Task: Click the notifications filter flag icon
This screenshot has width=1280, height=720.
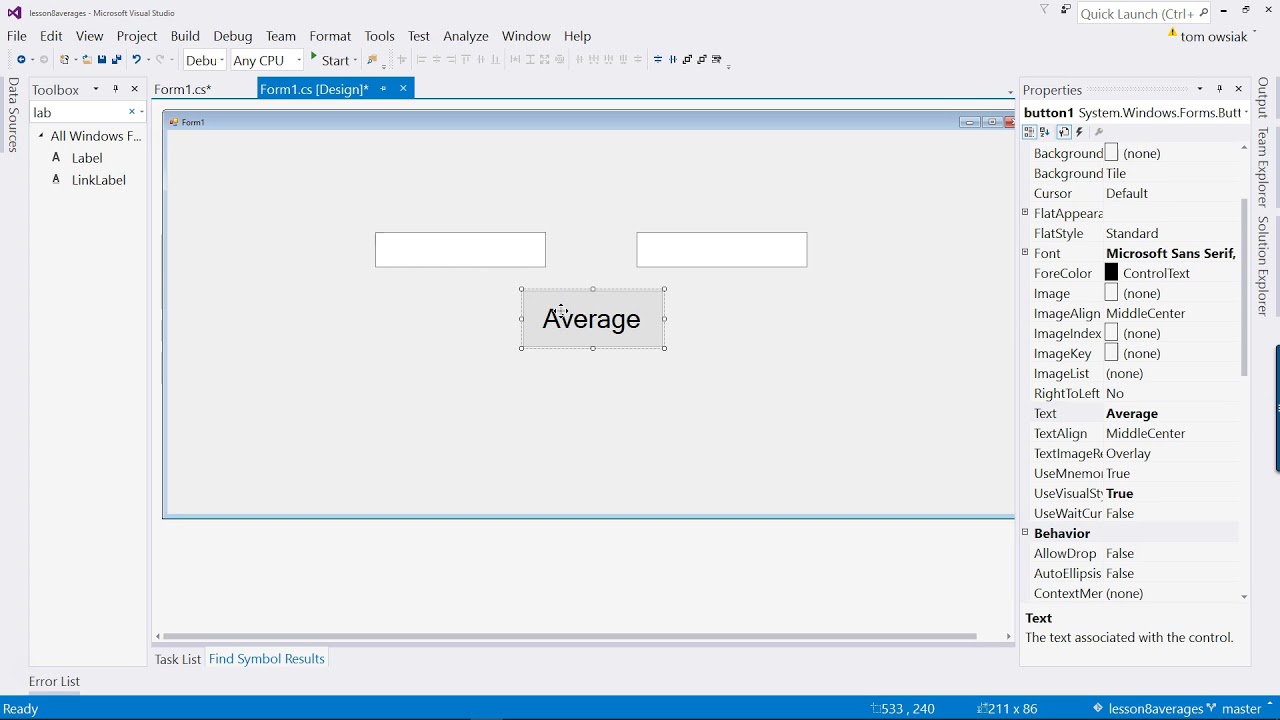Action: 1045,10
